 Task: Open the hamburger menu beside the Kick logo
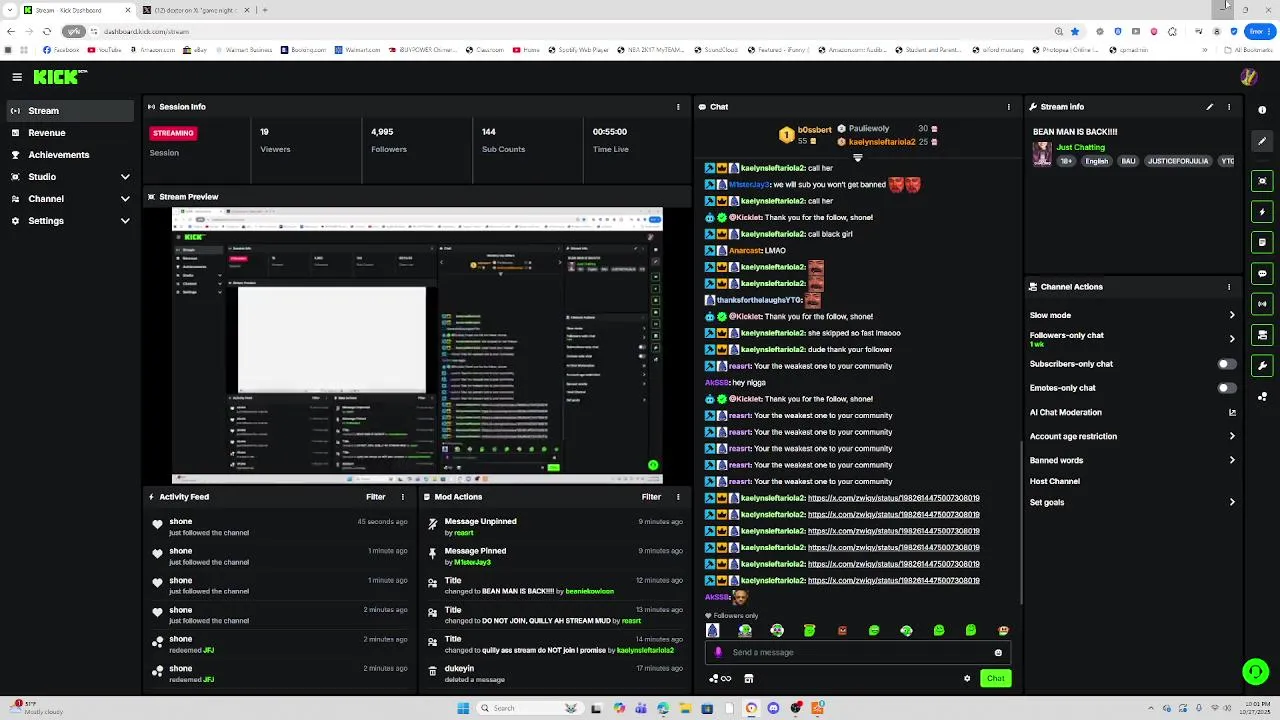tap(17, 77)
